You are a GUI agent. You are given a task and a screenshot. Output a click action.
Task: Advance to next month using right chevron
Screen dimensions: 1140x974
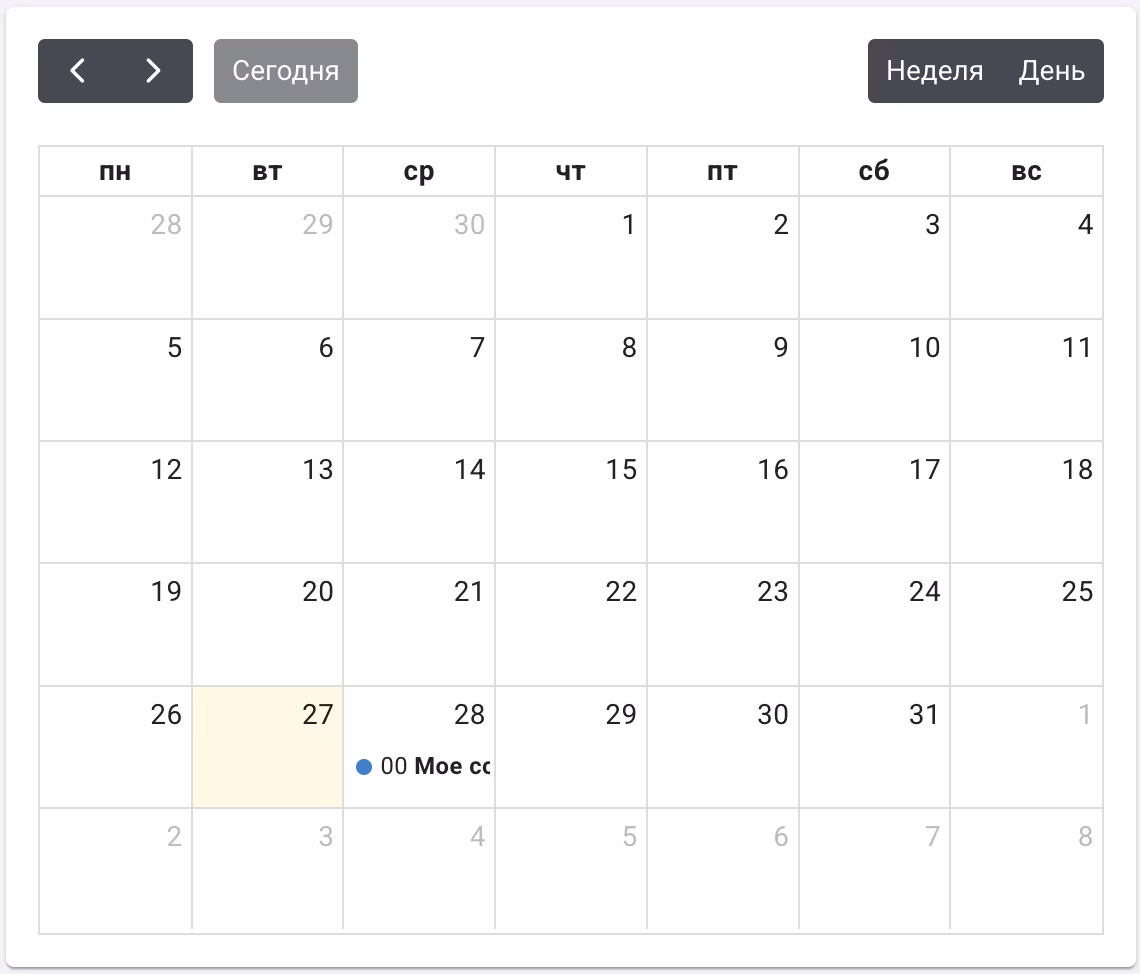tap(153, 71)
